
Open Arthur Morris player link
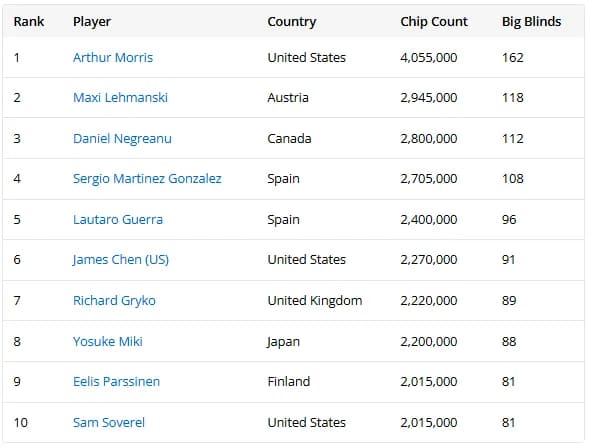click(113, 57)
